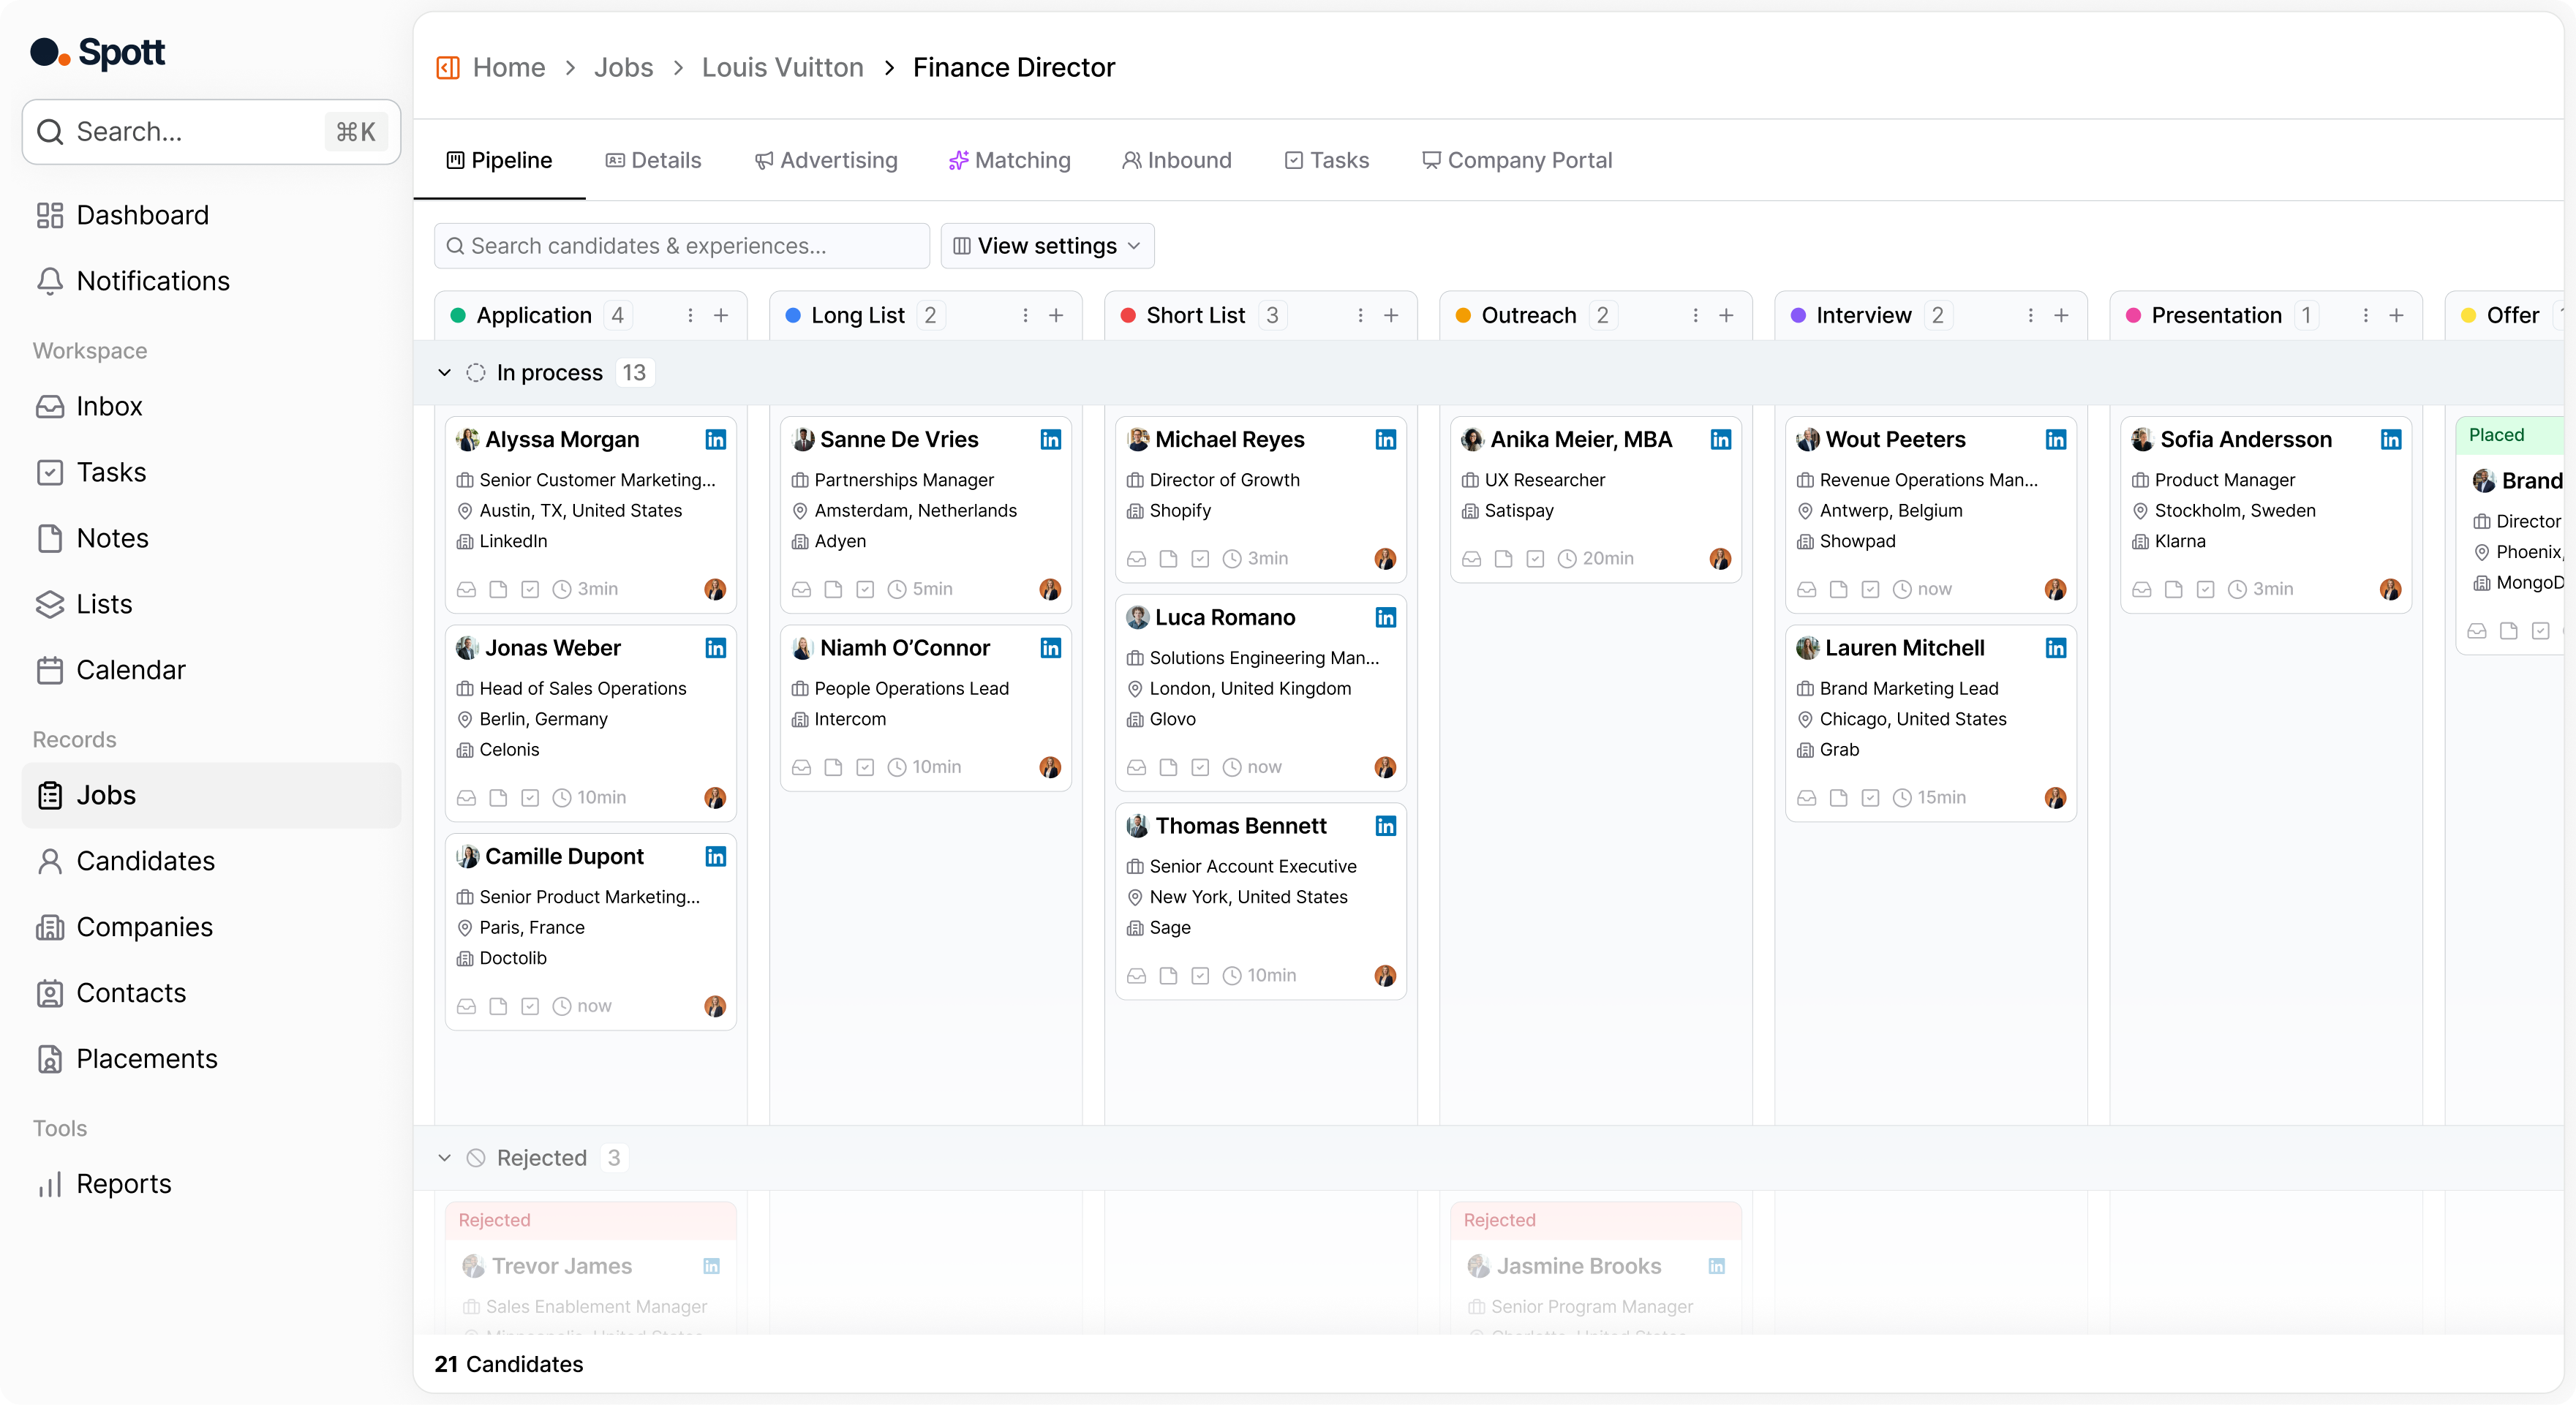Image resolution: width=2576 pixels, height=1405 pixels.
Task: Focus the Search candidates & experiences field
Action: click(x=682, y=246)
